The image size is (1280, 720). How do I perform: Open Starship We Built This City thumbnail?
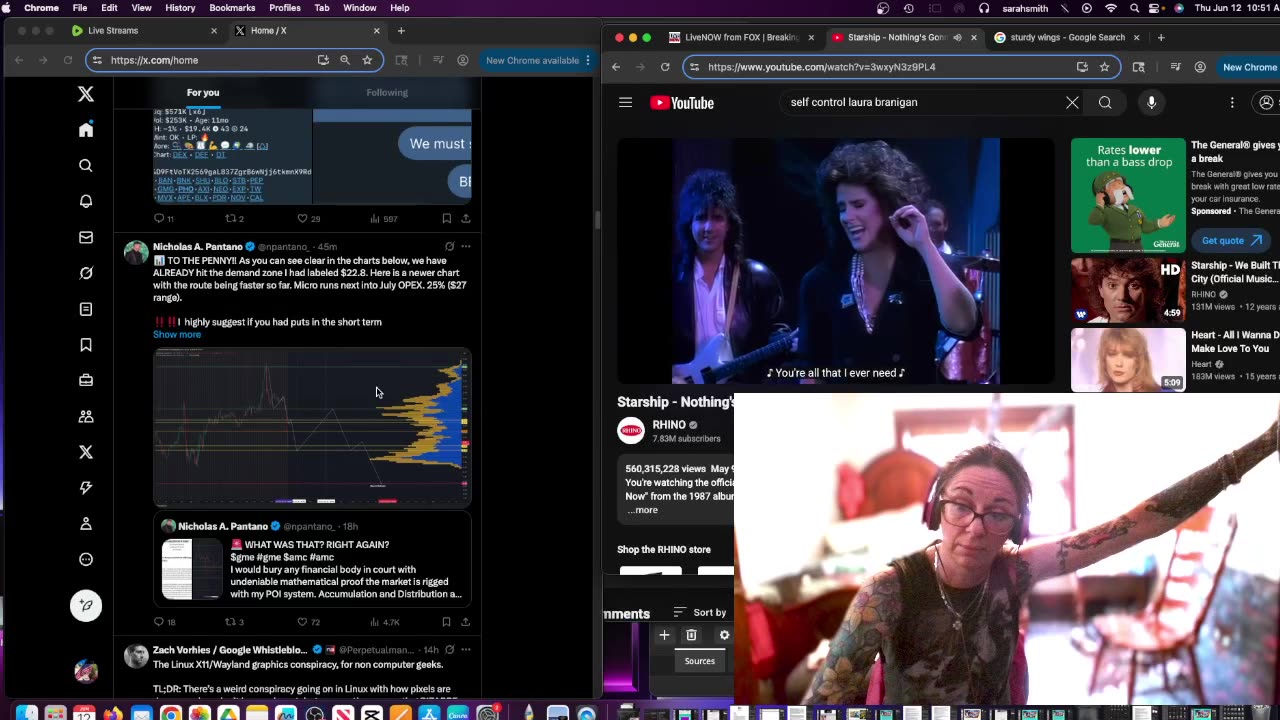click(1128, 290)
